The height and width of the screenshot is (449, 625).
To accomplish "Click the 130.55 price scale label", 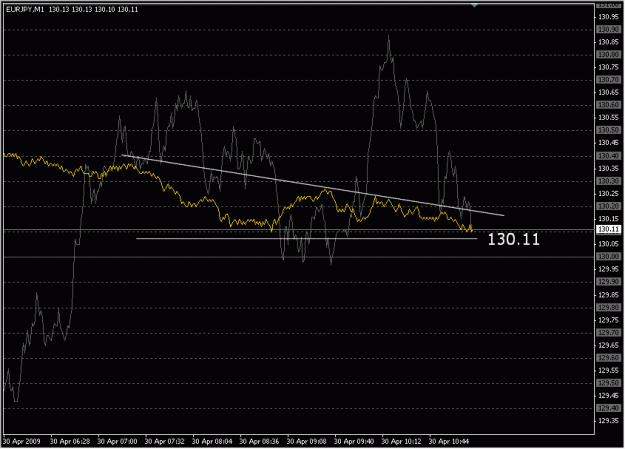I will point(609,118).
